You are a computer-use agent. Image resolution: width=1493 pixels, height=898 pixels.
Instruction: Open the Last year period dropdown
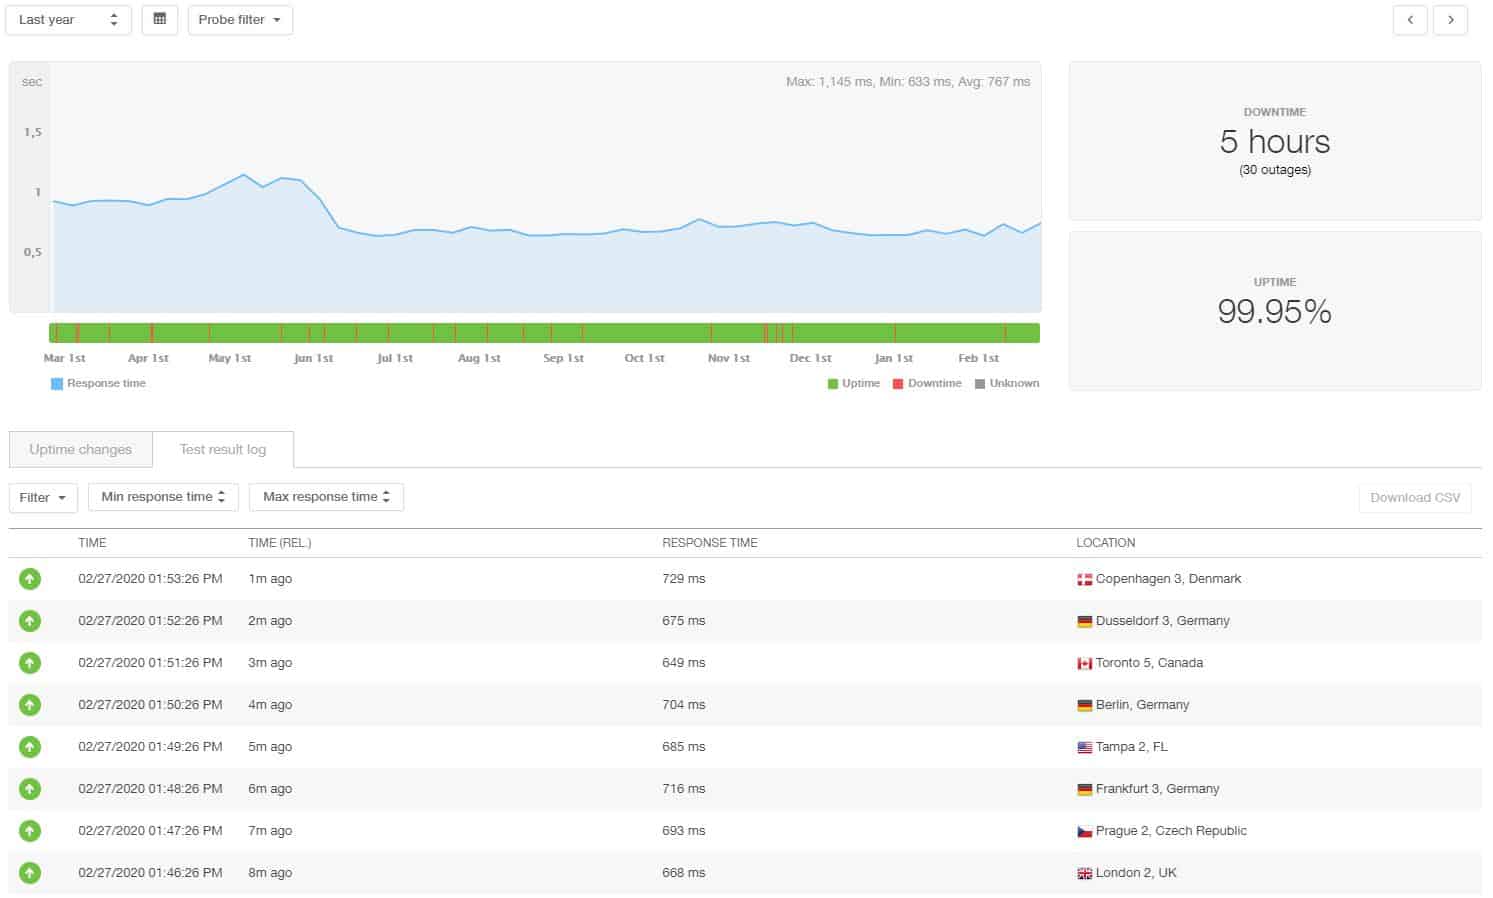click(69, 19)
